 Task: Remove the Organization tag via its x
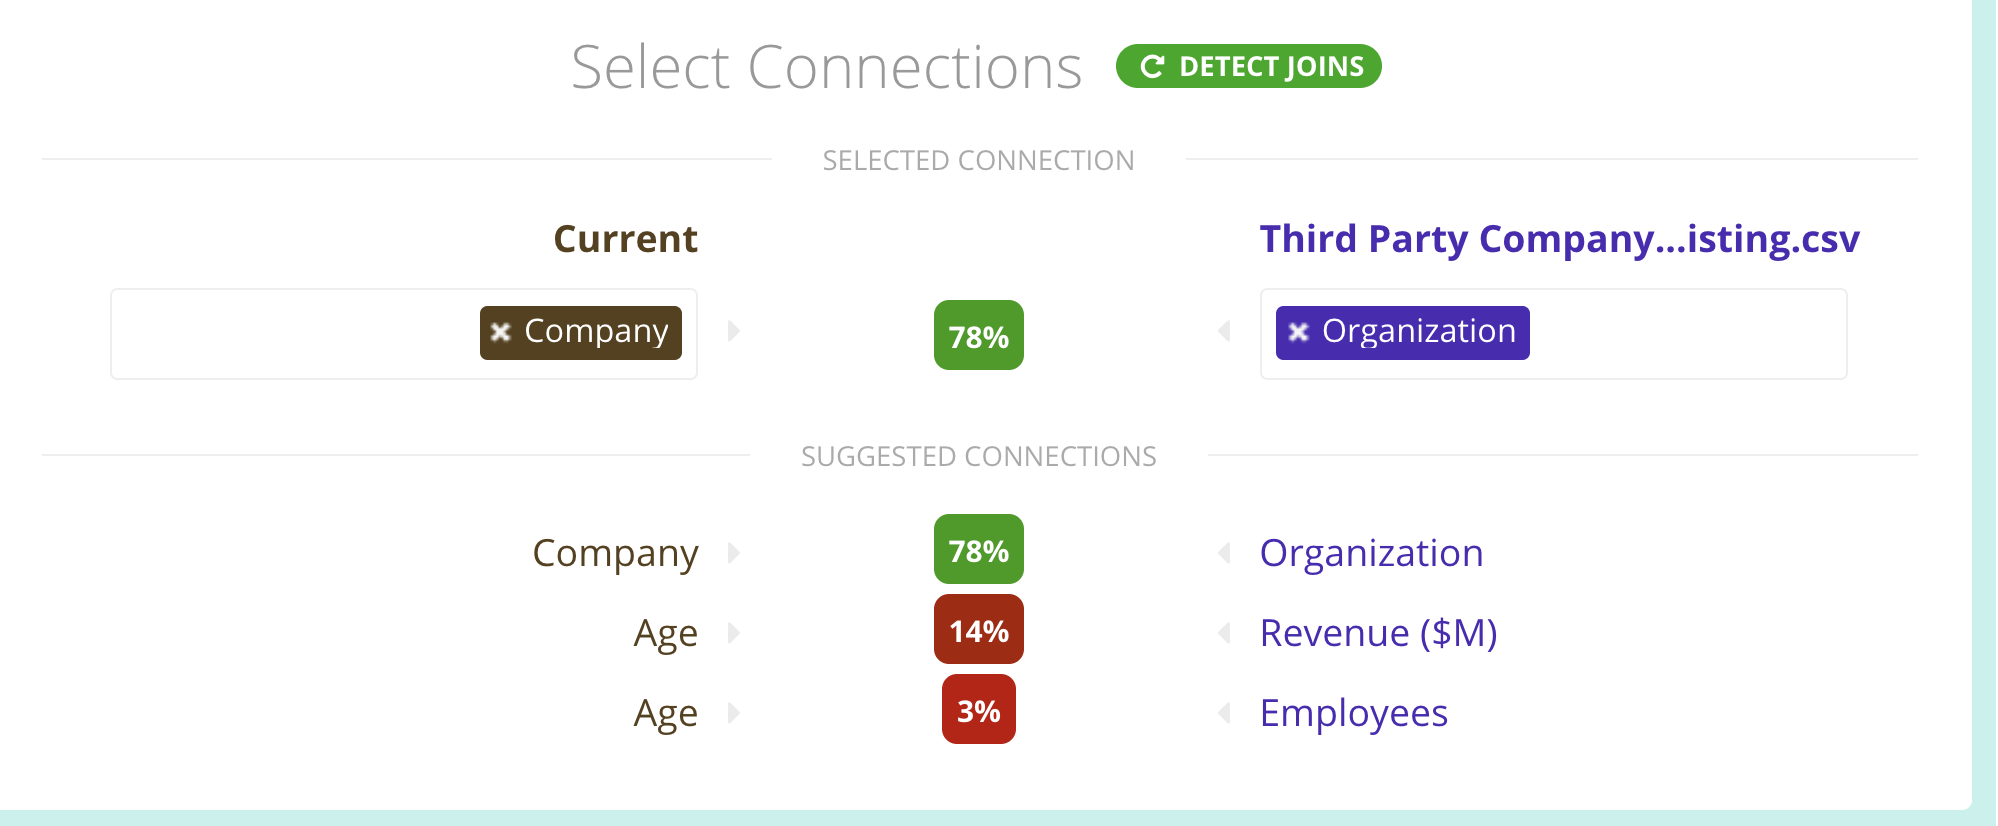tap(1298, 332)
